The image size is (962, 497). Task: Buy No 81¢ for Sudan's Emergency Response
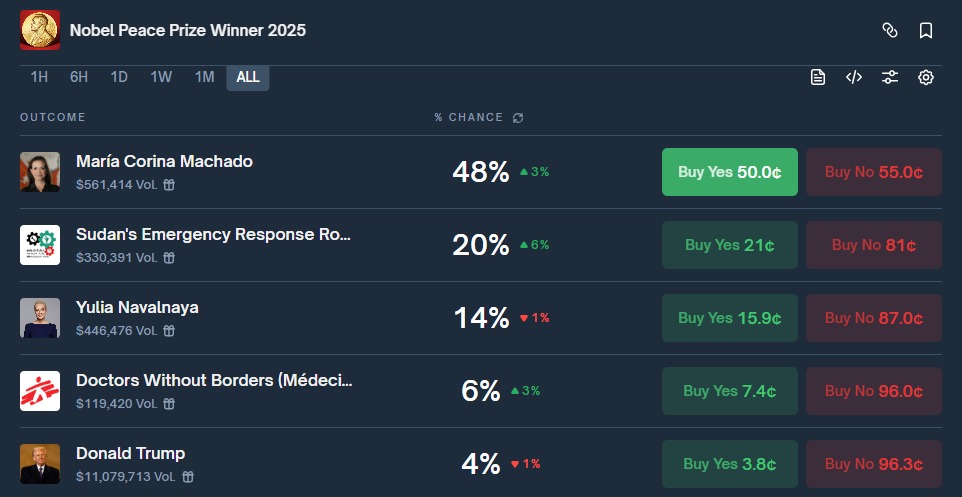pos(874,245)
